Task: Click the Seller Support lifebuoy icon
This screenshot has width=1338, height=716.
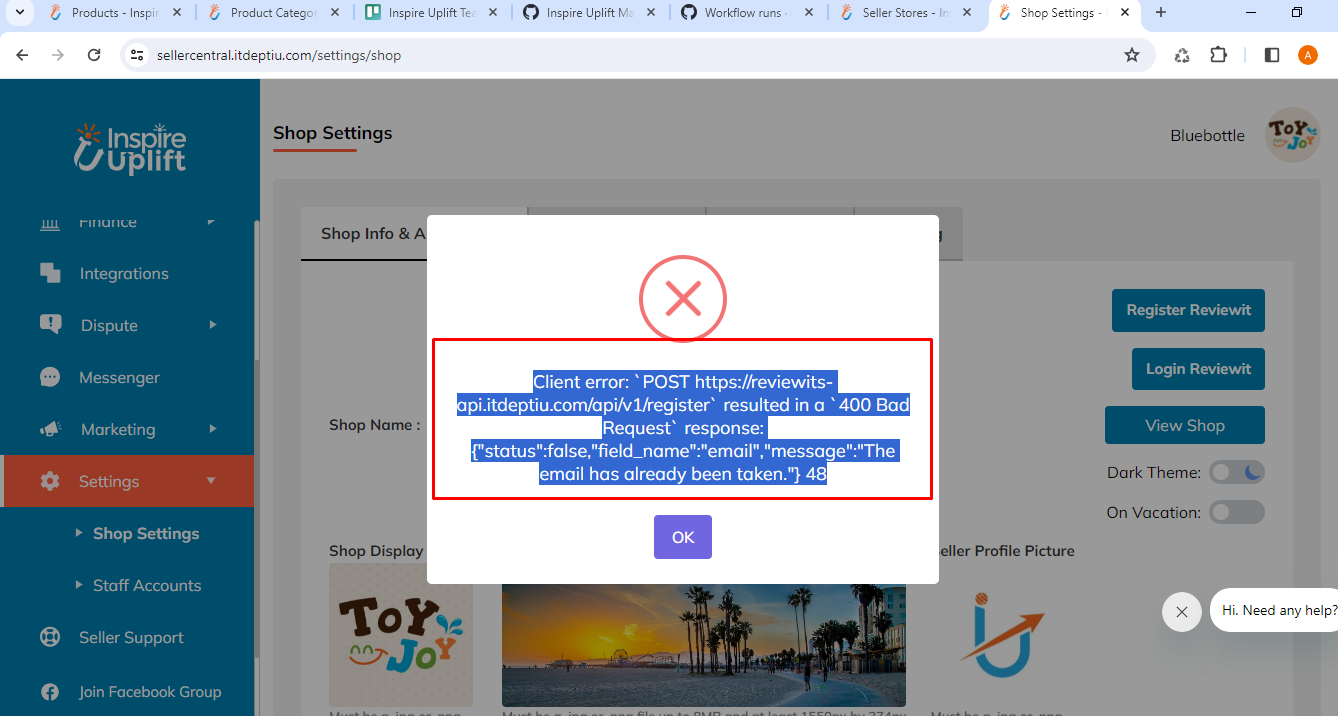Action: click(x=50, y=637)
